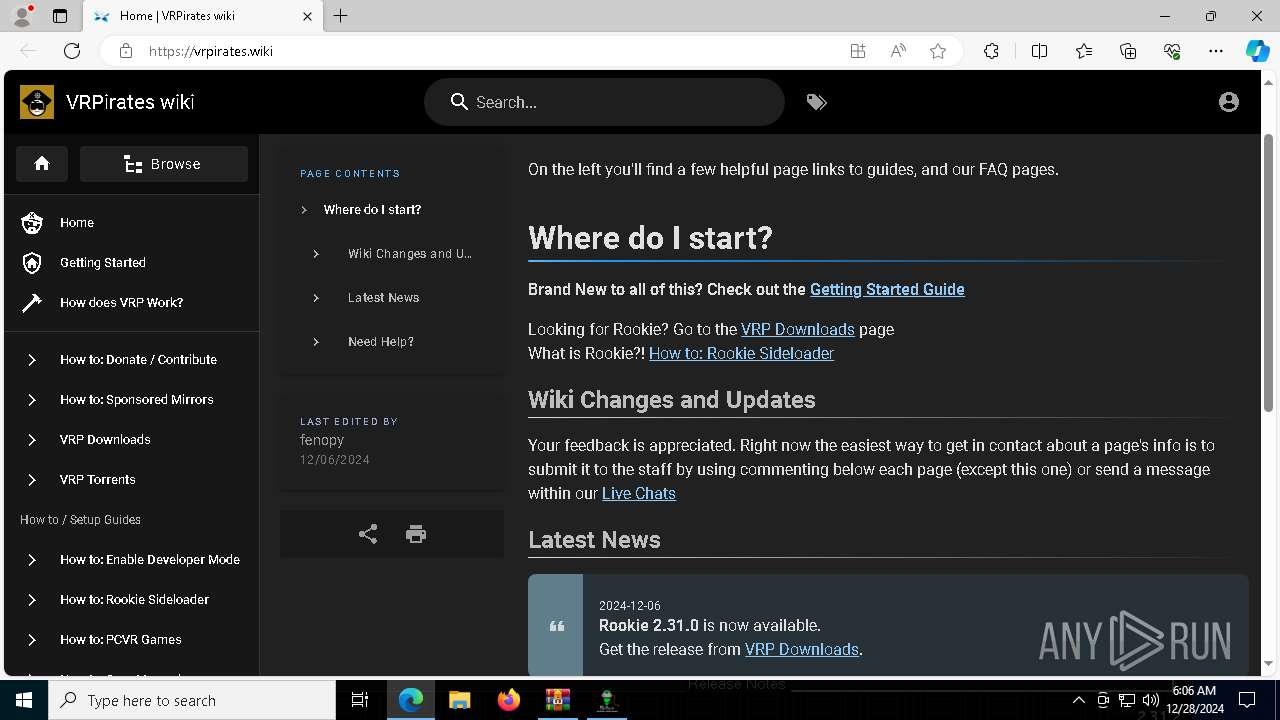Open Tab actions menu icon
This screenshot has width=1280, height=720.
coord(60,16)
